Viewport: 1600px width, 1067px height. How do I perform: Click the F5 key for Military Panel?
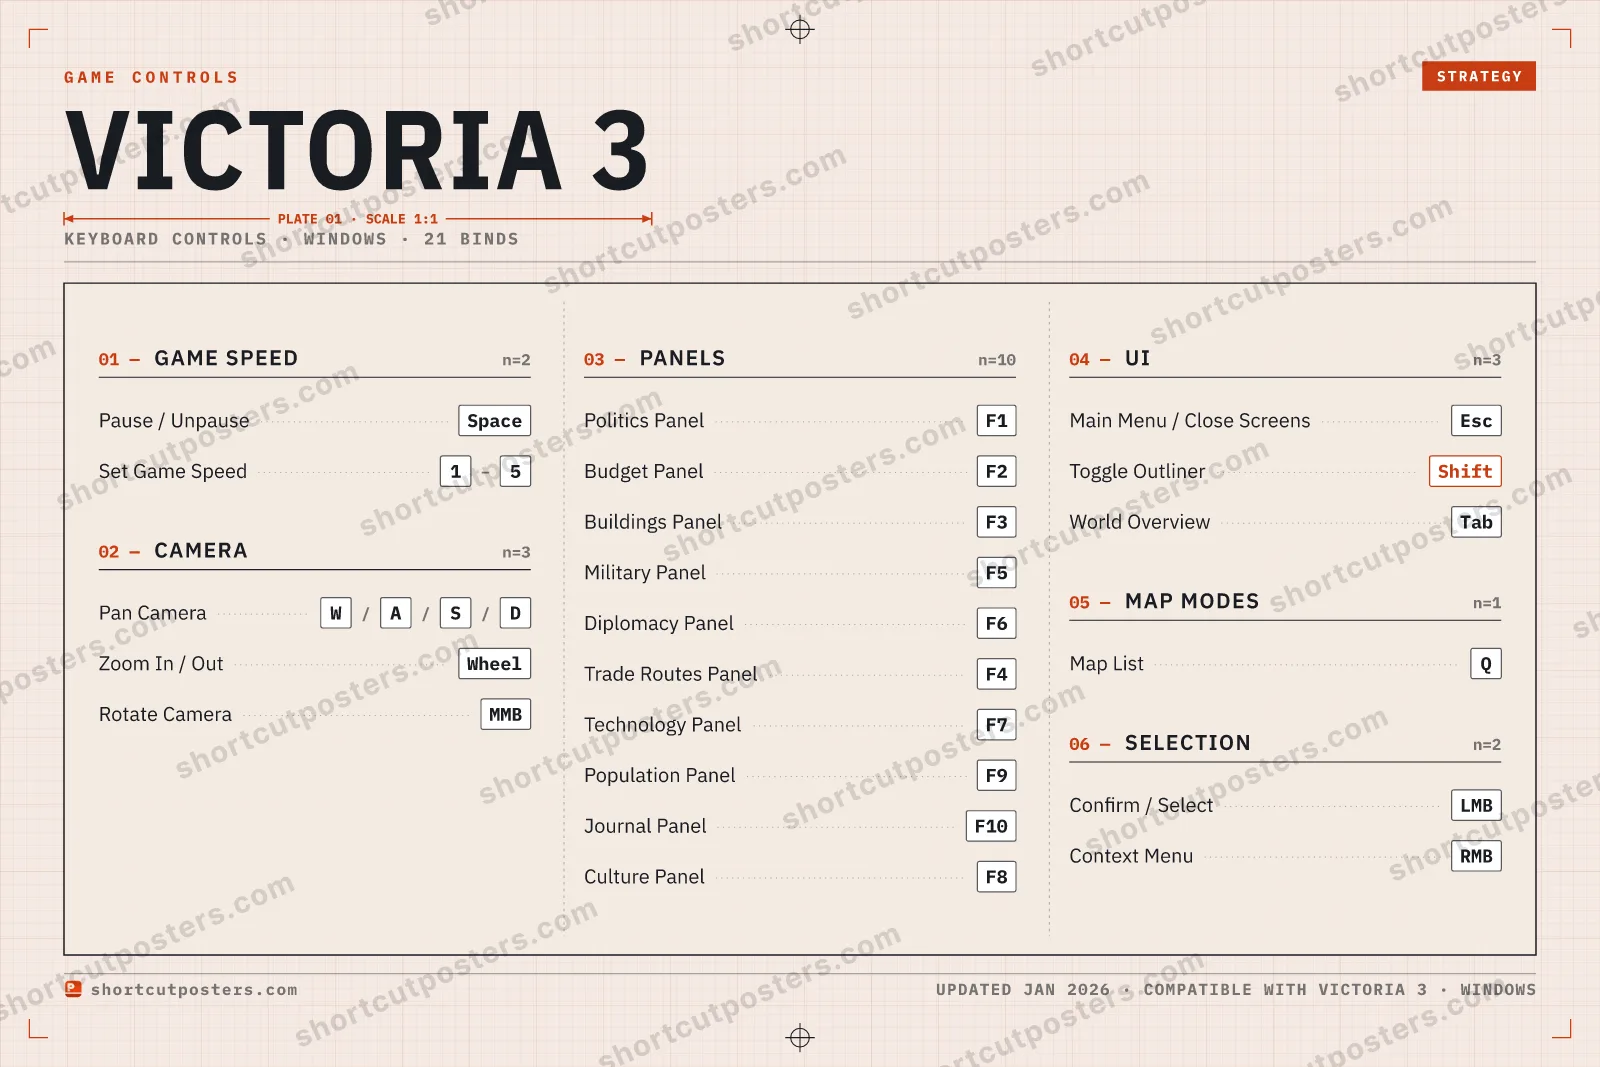tap(996, 573)
